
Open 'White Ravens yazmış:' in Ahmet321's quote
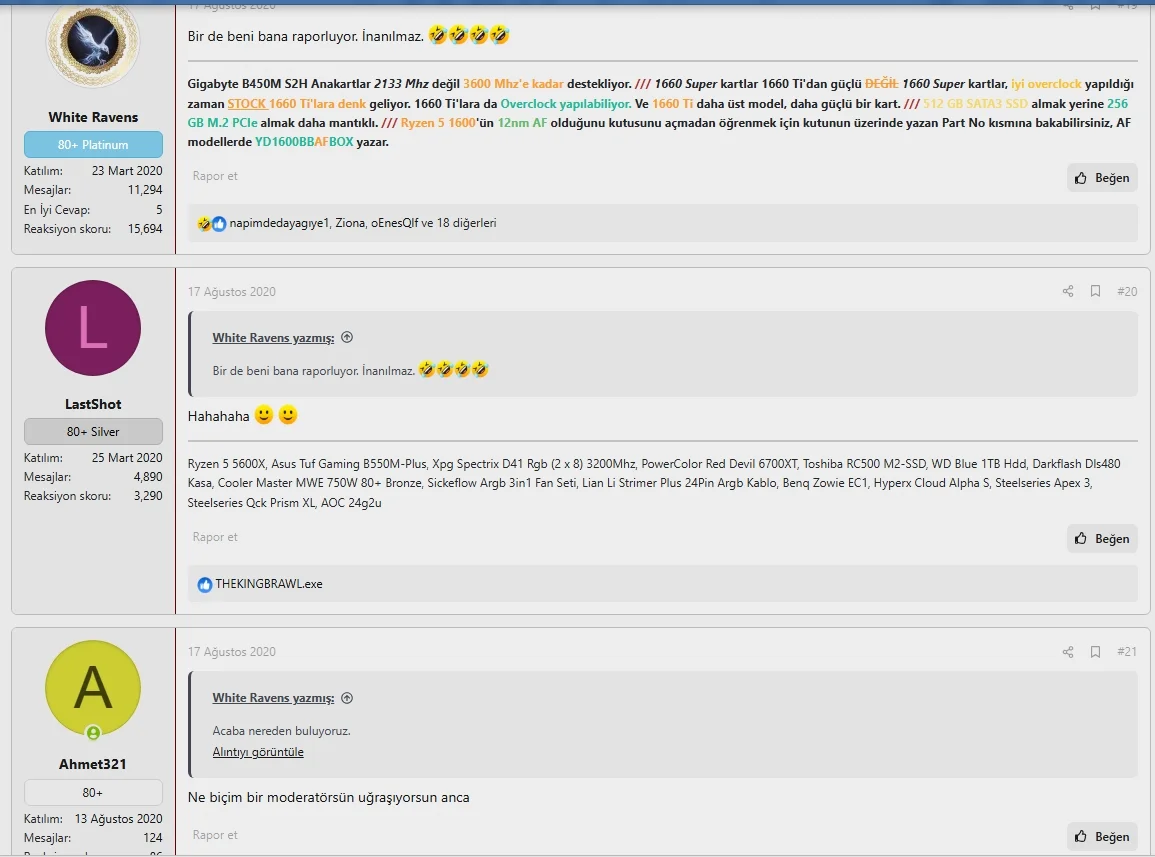pos(273,698)
